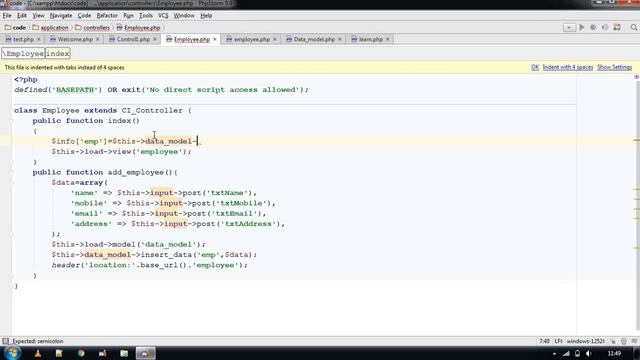Click the LF line separator indicator
The image size is (640, 360).
pos(558,341)
